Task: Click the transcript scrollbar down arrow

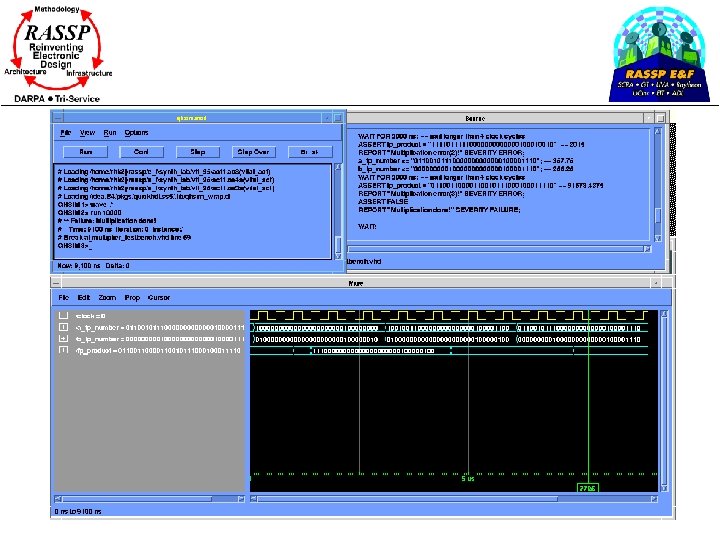Action: (338, 256)
